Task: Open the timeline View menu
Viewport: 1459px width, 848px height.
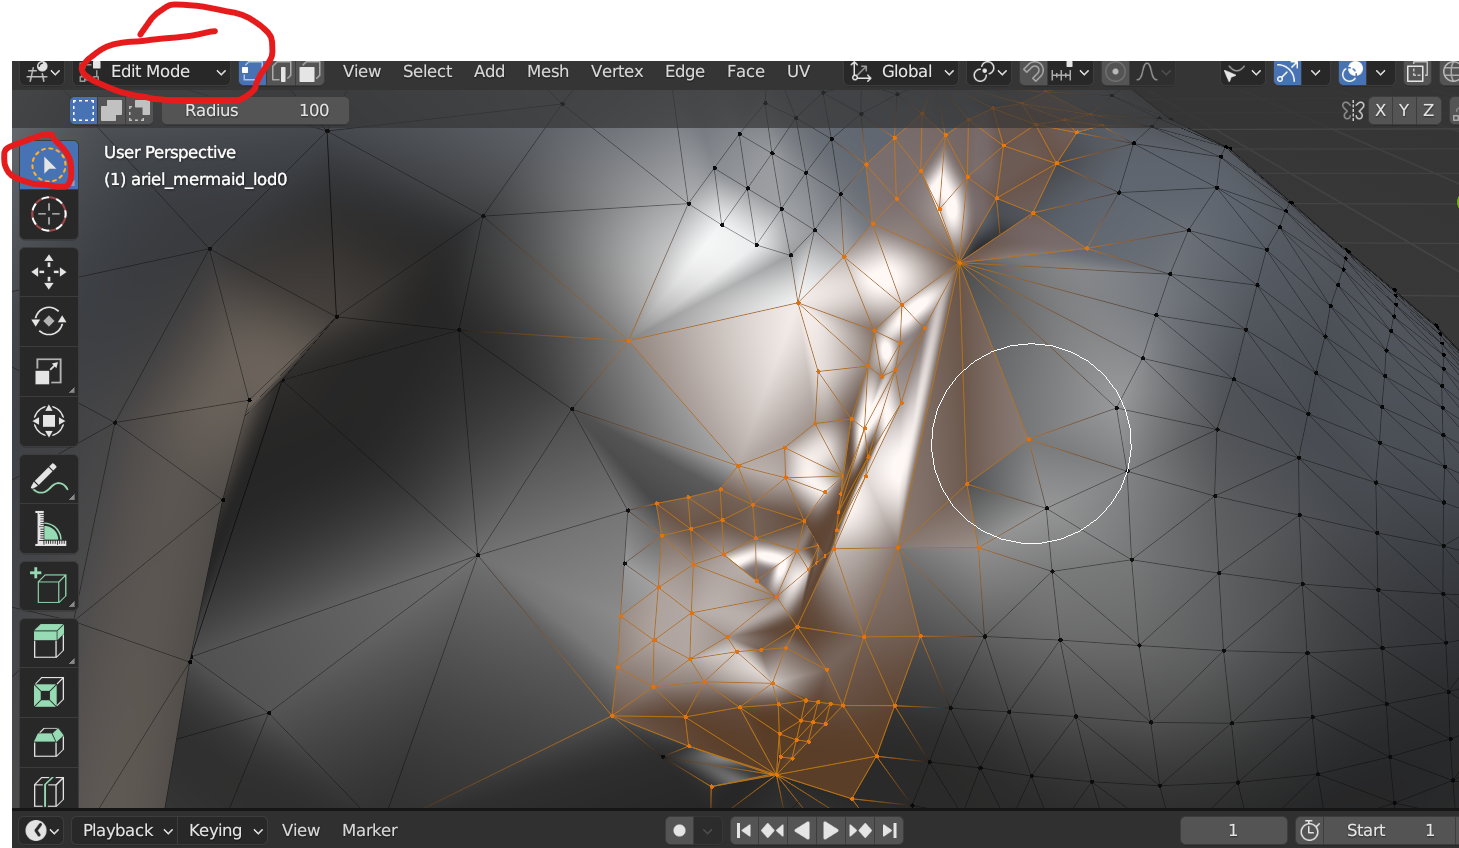Action: (x=301, y=830)
